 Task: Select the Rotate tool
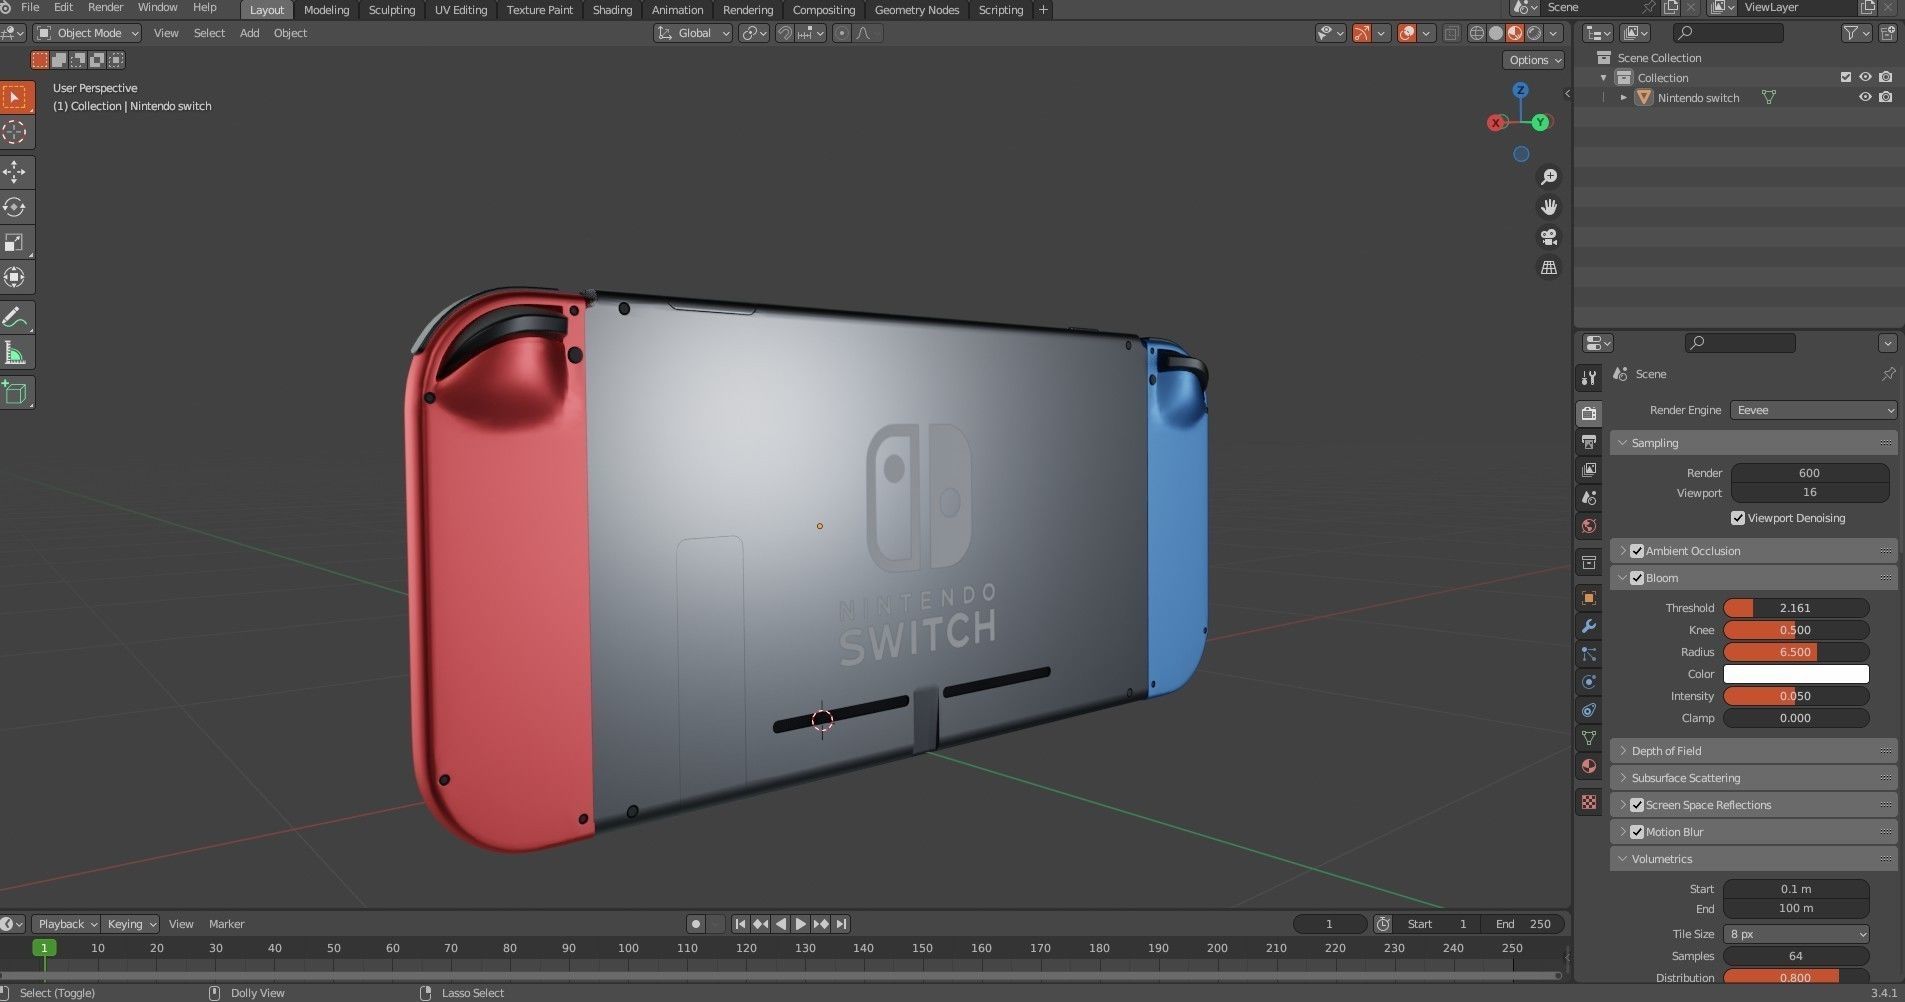(15, 207)
